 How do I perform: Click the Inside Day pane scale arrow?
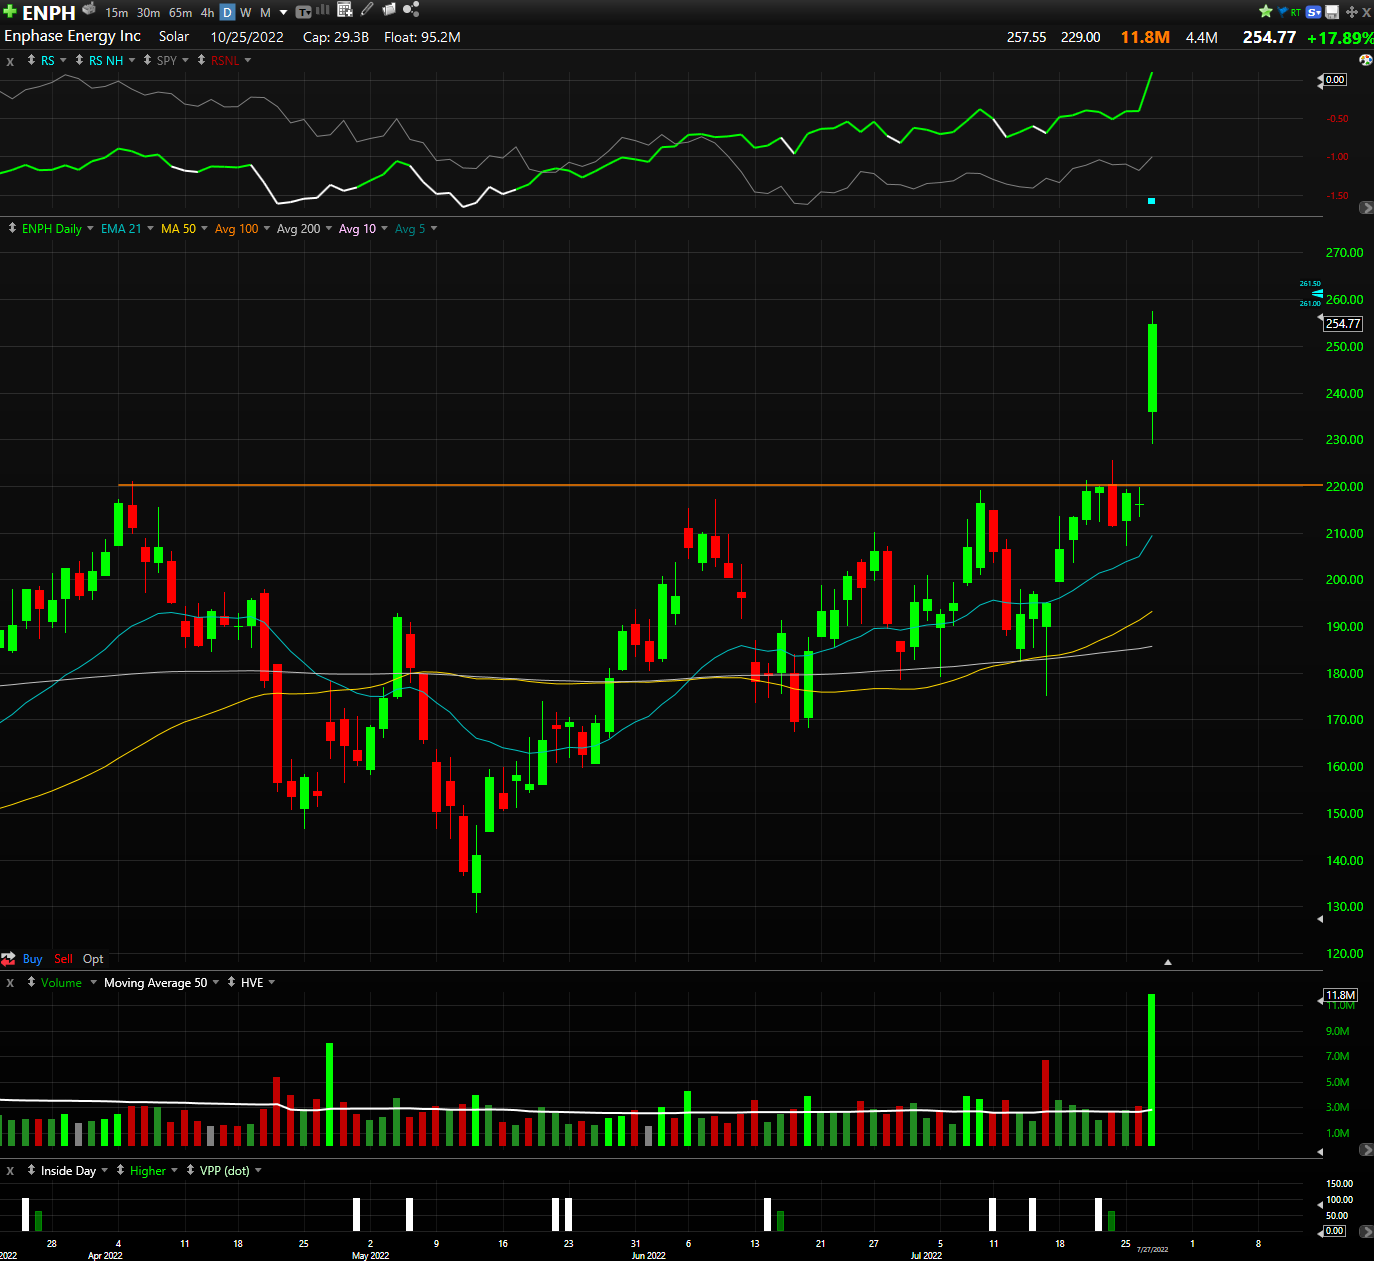coord(1366,1232)
